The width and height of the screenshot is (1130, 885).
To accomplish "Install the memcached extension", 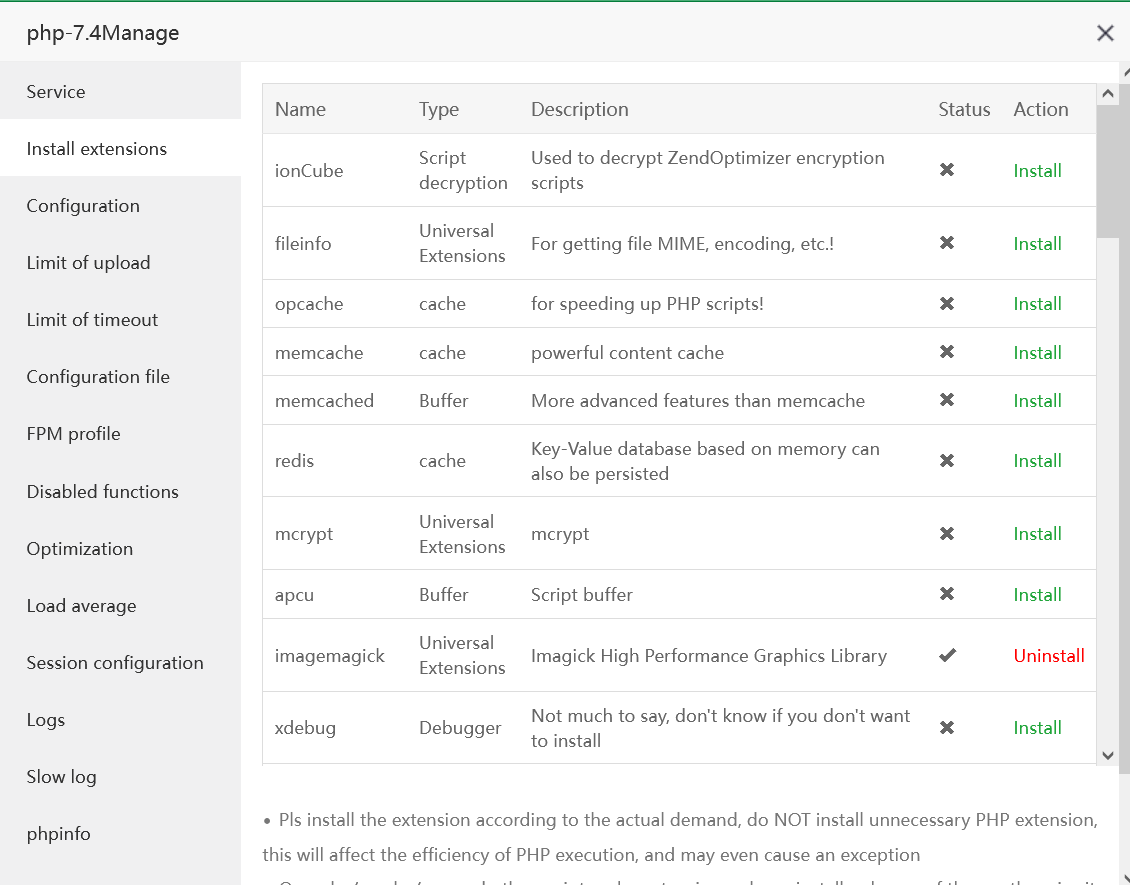I will click(1037, 401).
